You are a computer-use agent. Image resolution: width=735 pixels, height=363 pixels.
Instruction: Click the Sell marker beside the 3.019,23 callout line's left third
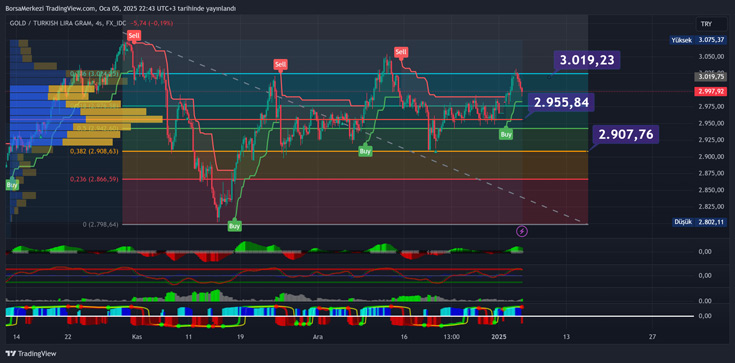(280, 64)
